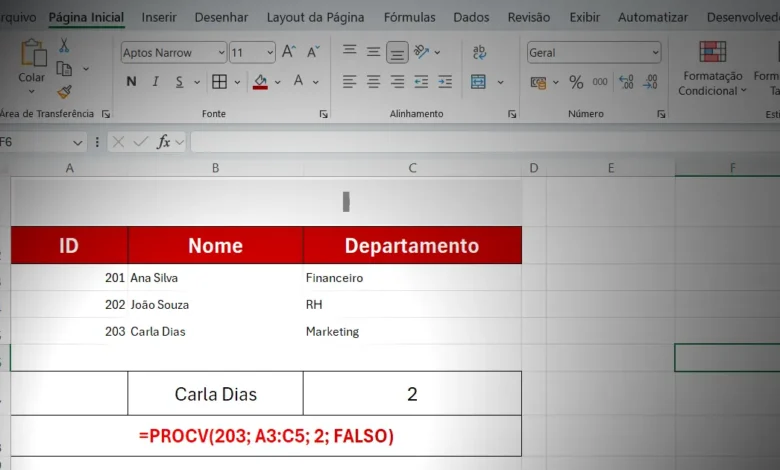Image resolution: width=780 pixels, height=470 pixels.
Task: Cut selection with scissors icon
Action: pos(64,45)
